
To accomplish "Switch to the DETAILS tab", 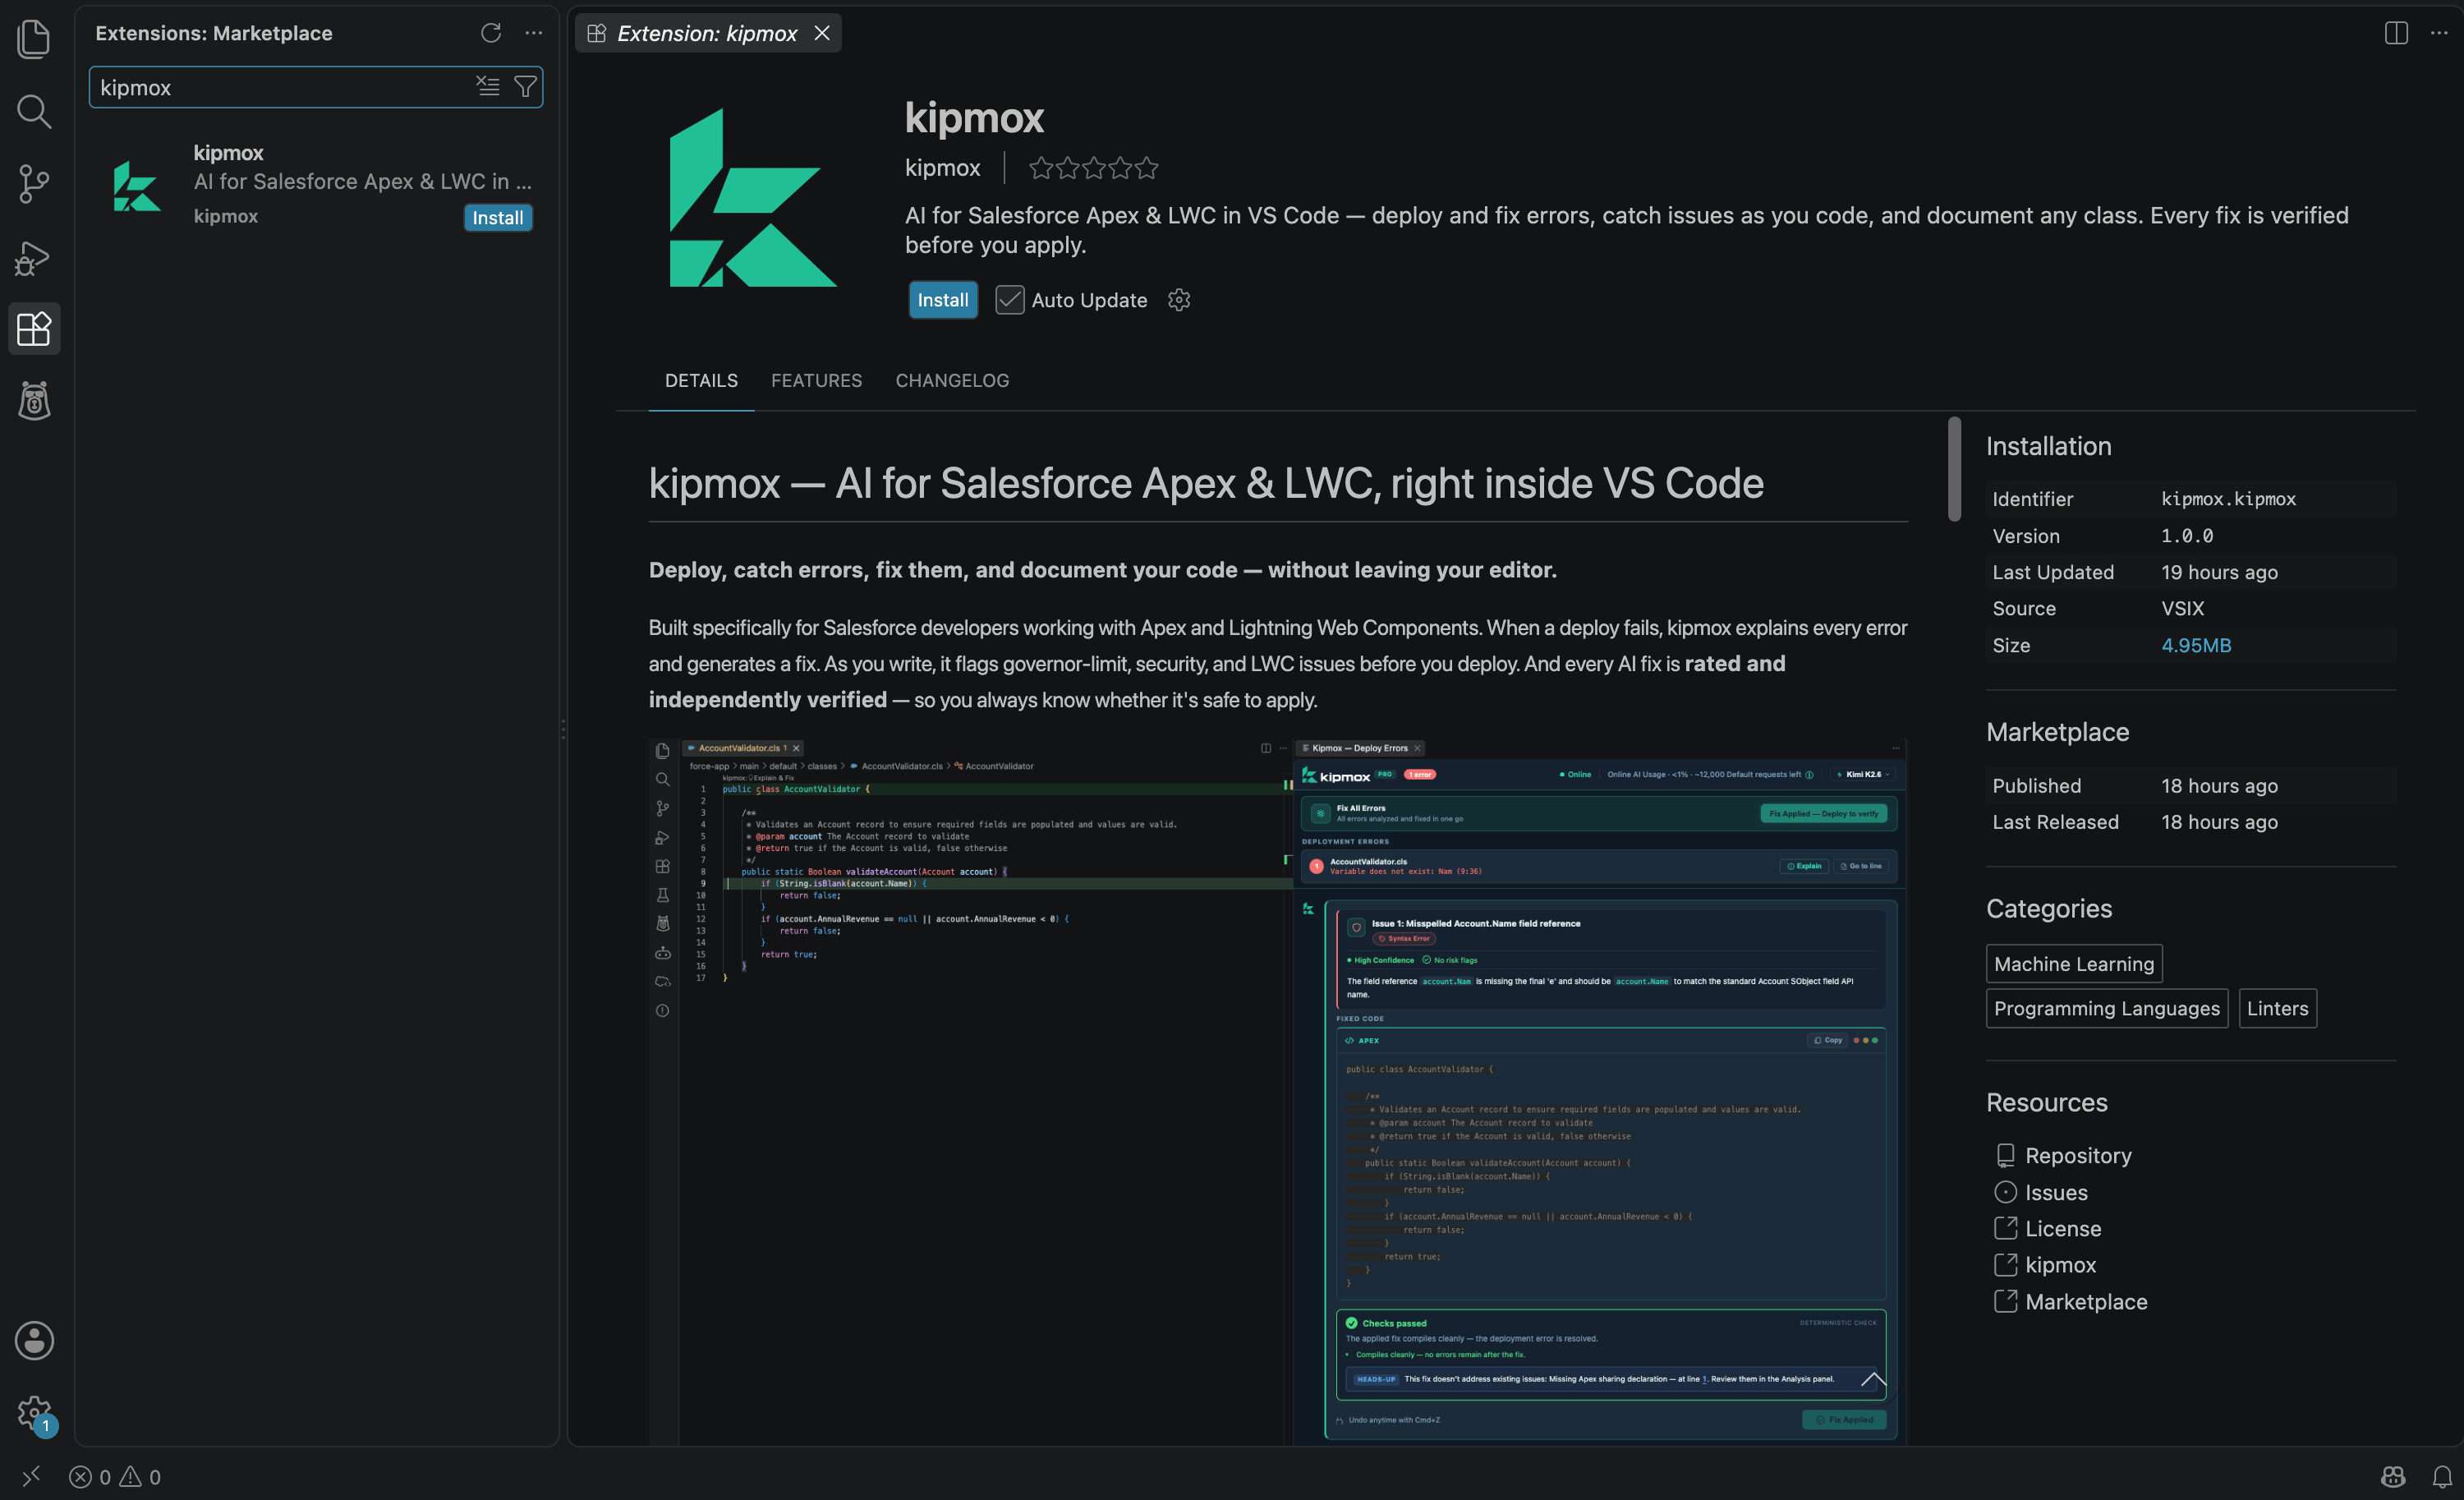I will coord(701,380).
